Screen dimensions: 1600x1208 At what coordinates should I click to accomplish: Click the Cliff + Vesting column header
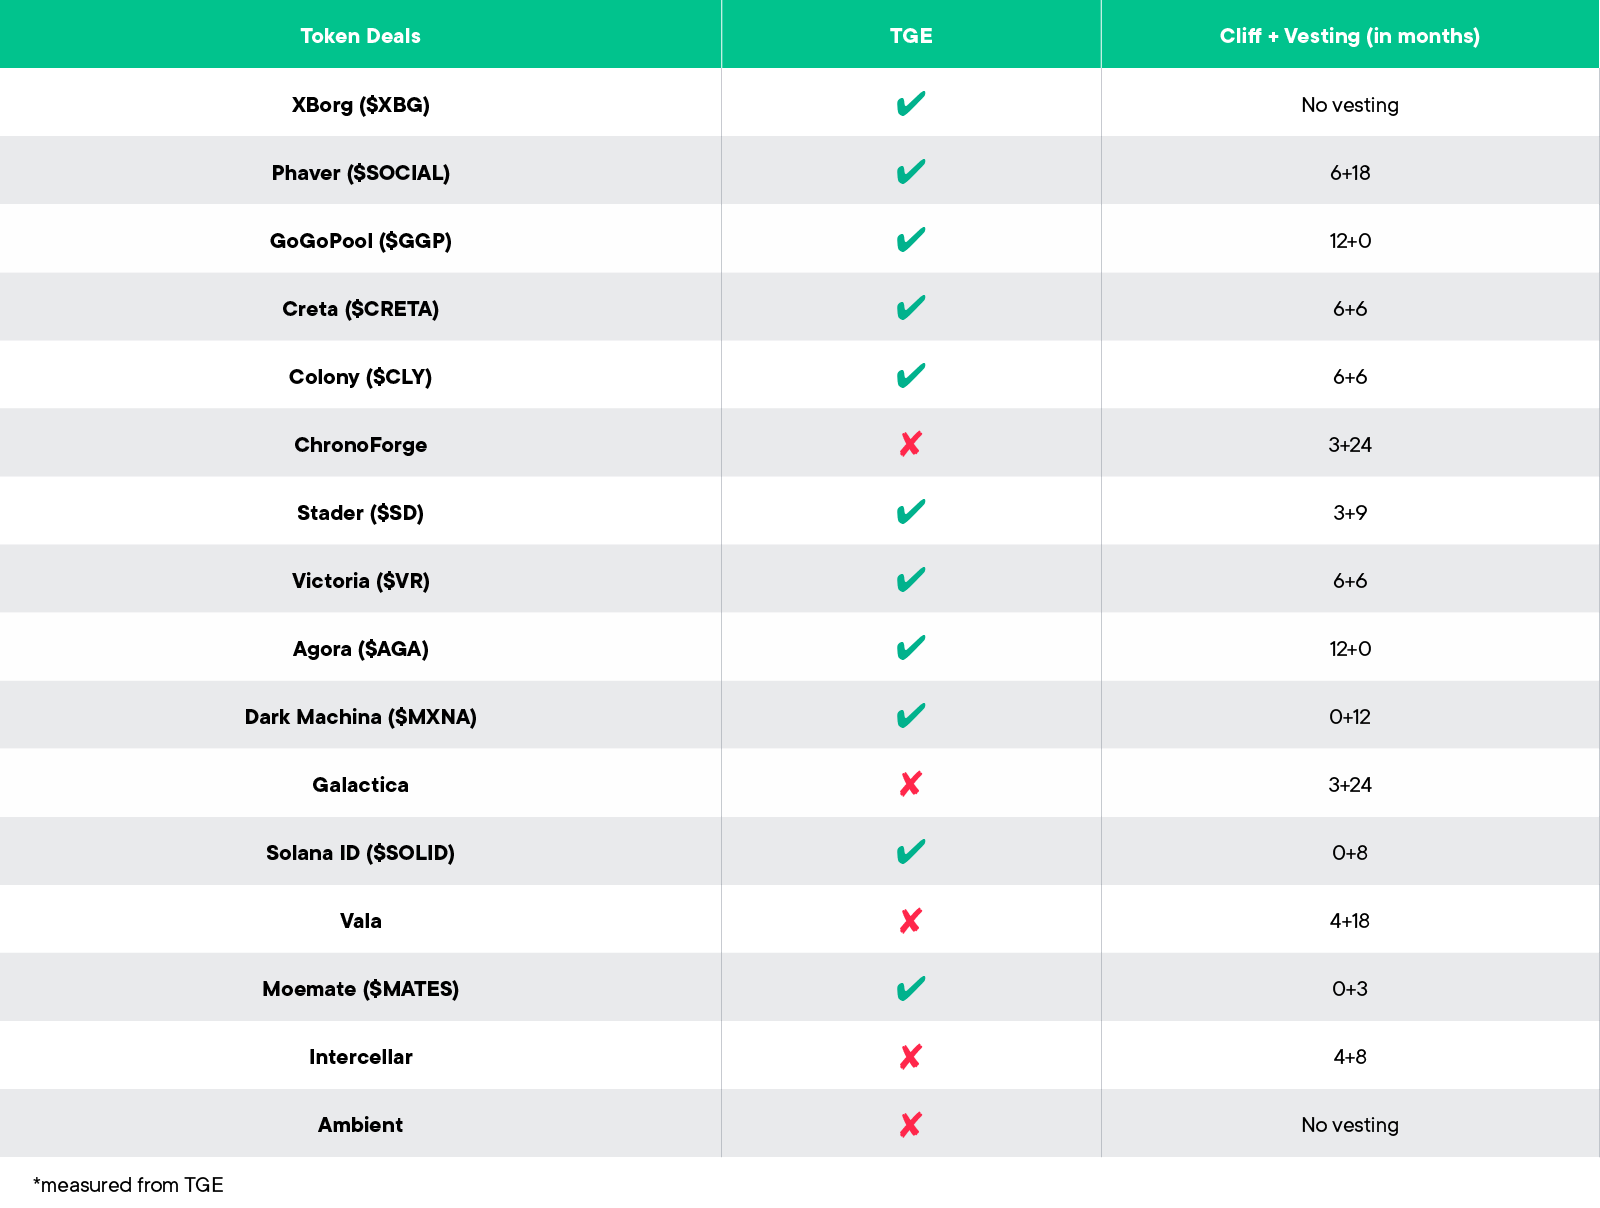pyautogui.click(x=1349, y=36)
